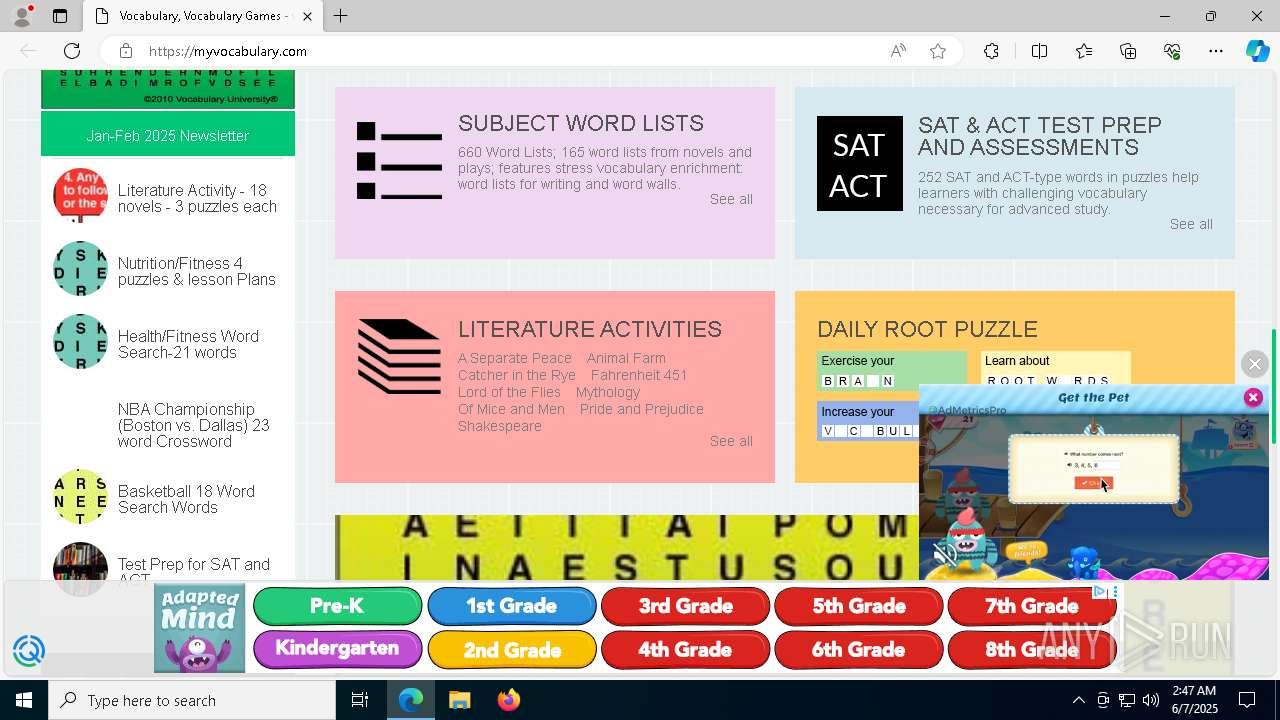Dismiss floating ad with gray X circle
Screen dimensions: 1280x720
pyautogui.click(x=1254, y=364)
